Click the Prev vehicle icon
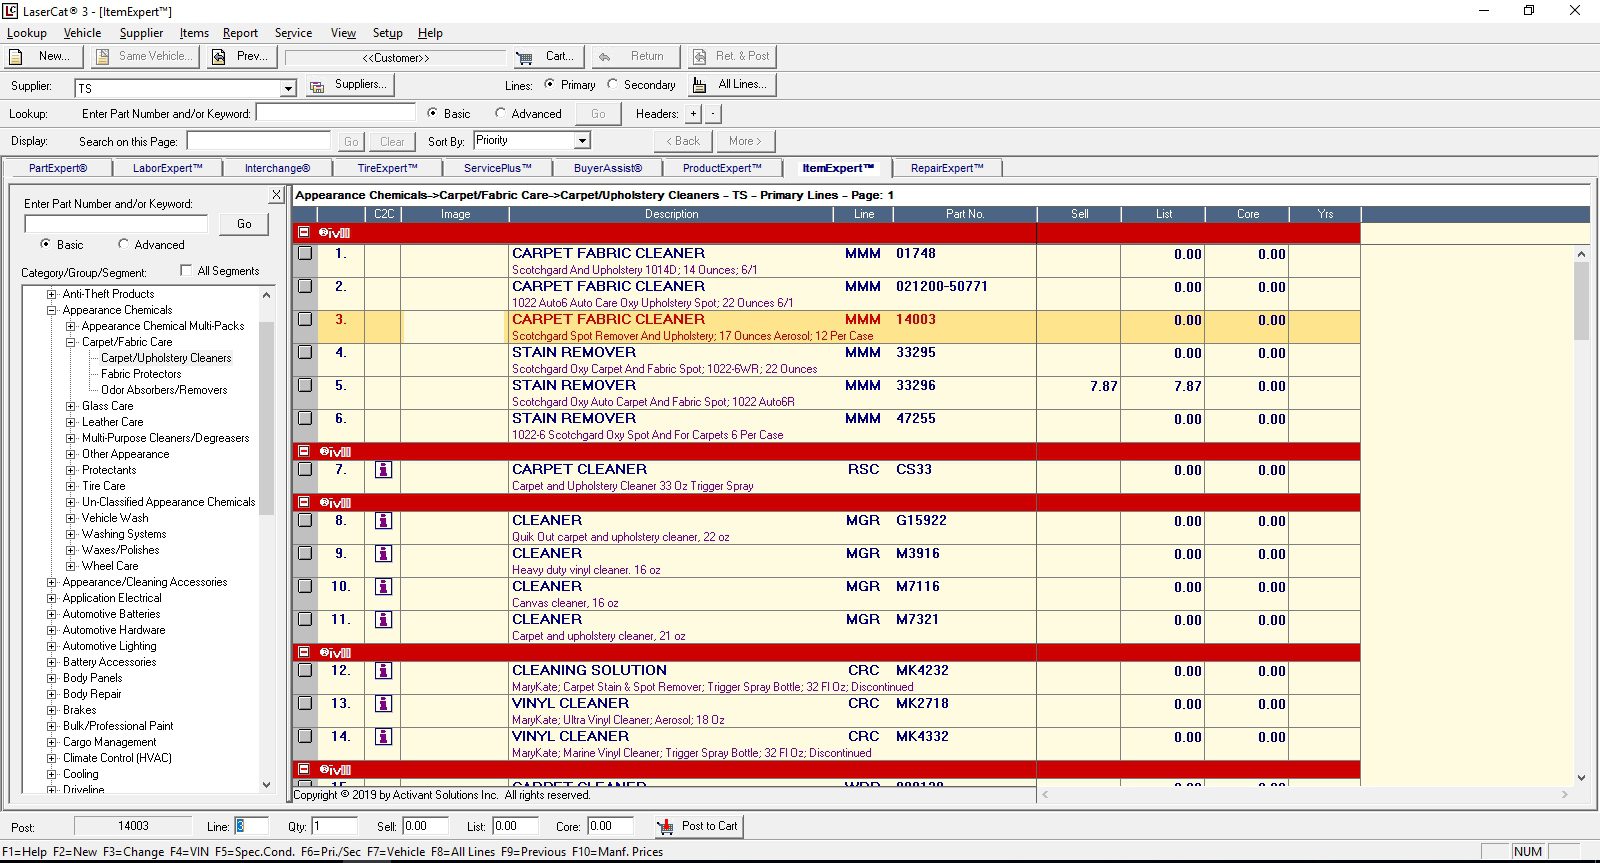The image size is (1600, 863). (x=218, y=57)
